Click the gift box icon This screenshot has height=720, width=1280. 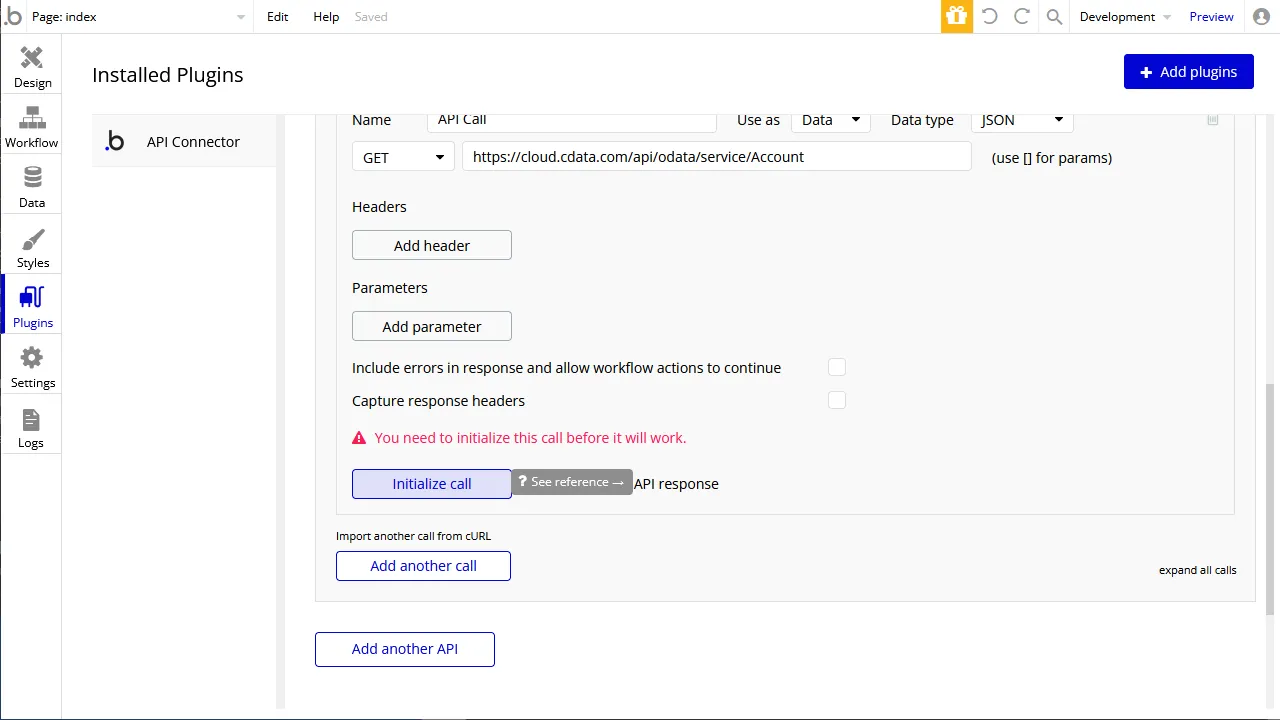957,17
